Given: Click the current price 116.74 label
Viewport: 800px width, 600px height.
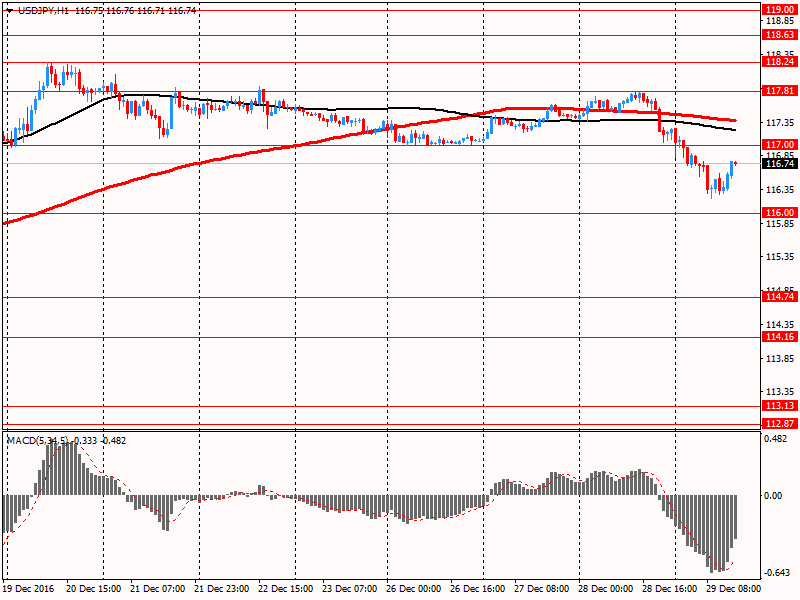Looking at the screenshot, I should pyautogui.click(x=780, y=164).
